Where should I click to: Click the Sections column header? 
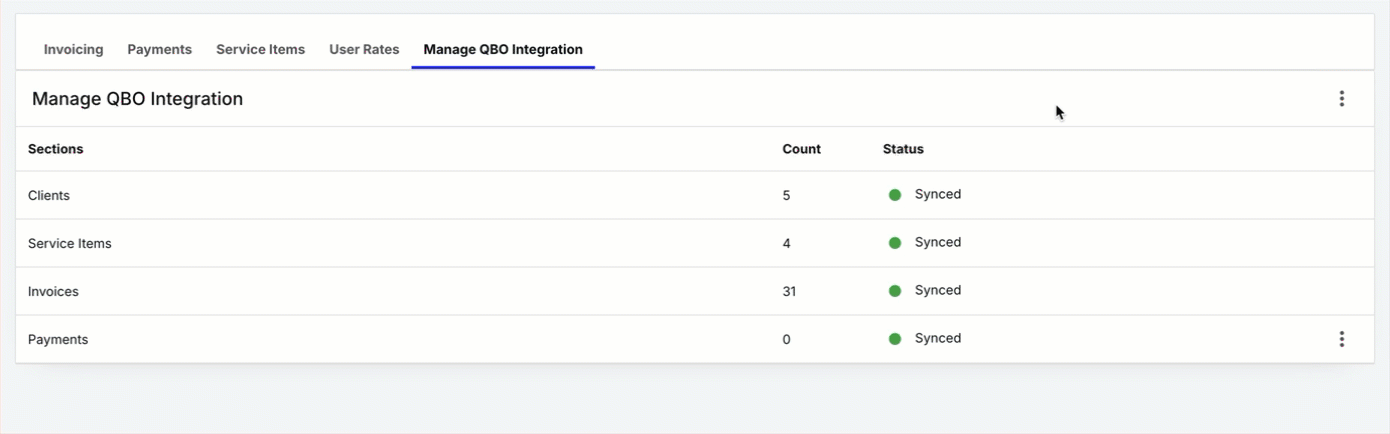tap(56, 149)
